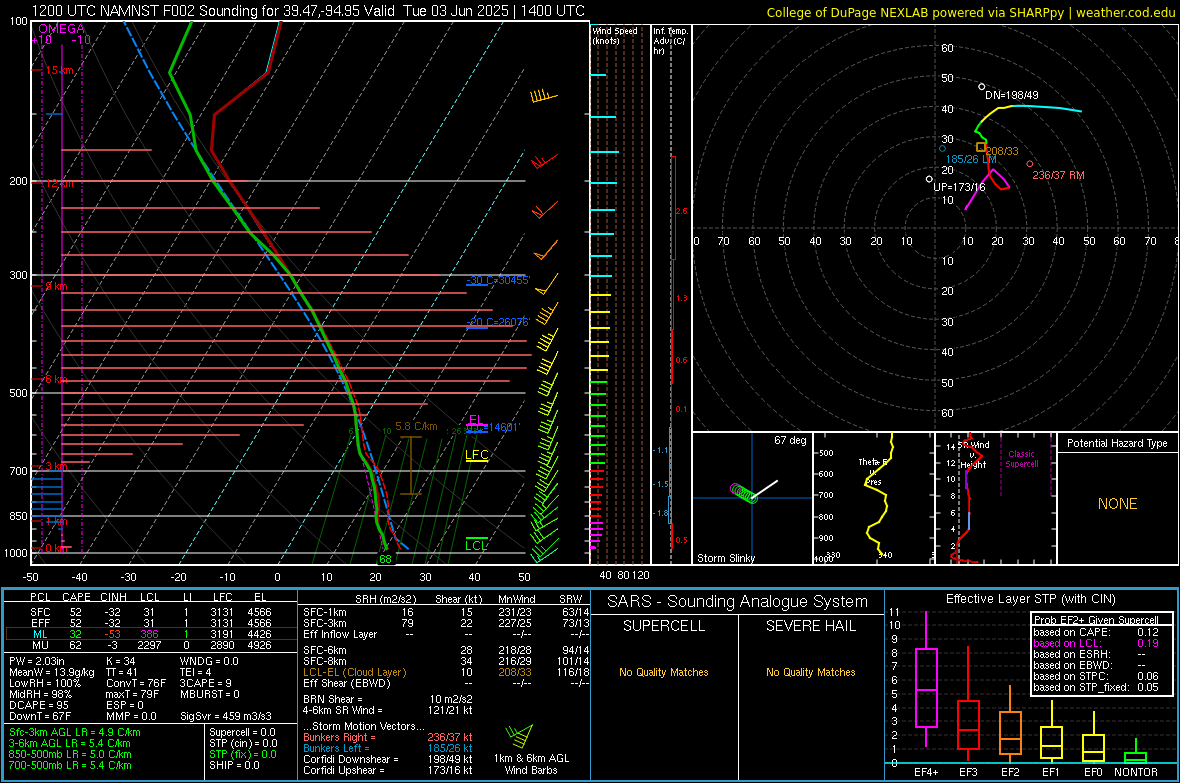Click the -30 C=30455' height label
Screen dimensions: 1180x783
click(x=497, y=280)
